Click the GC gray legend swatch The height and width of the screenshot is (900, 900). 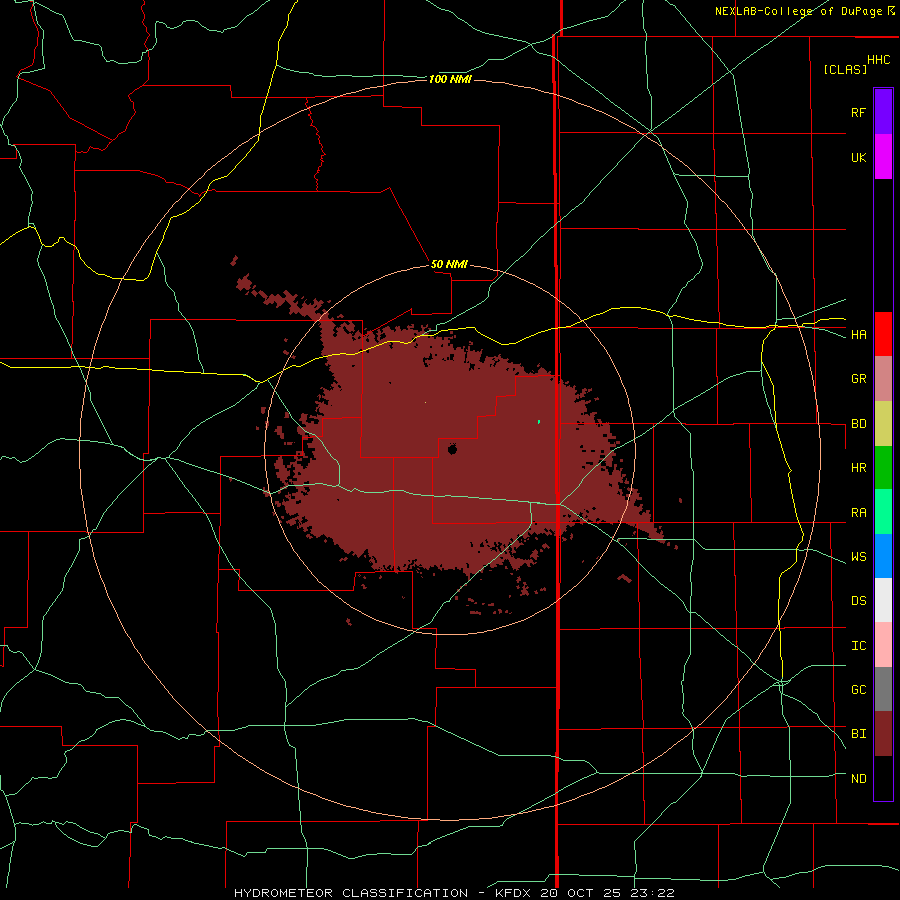[x=883, y=689]
